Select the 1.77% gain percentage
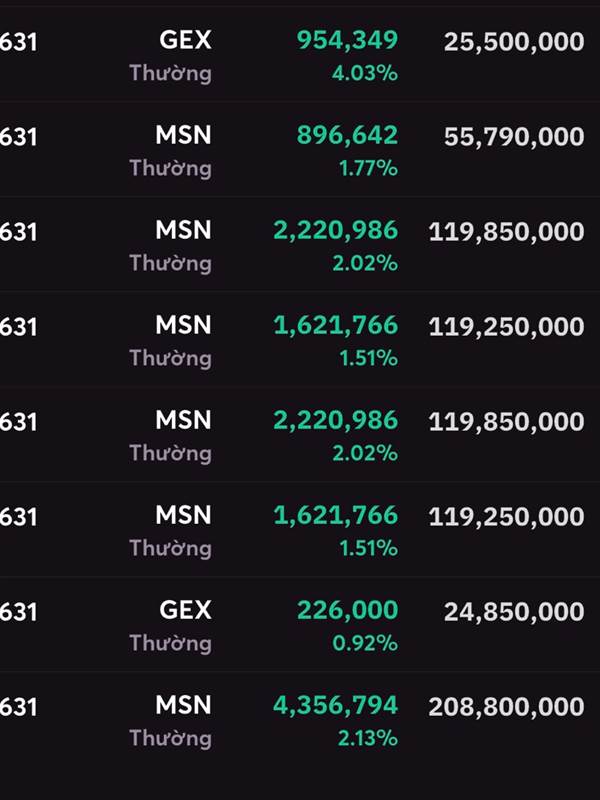 click(x=368, y=168)
